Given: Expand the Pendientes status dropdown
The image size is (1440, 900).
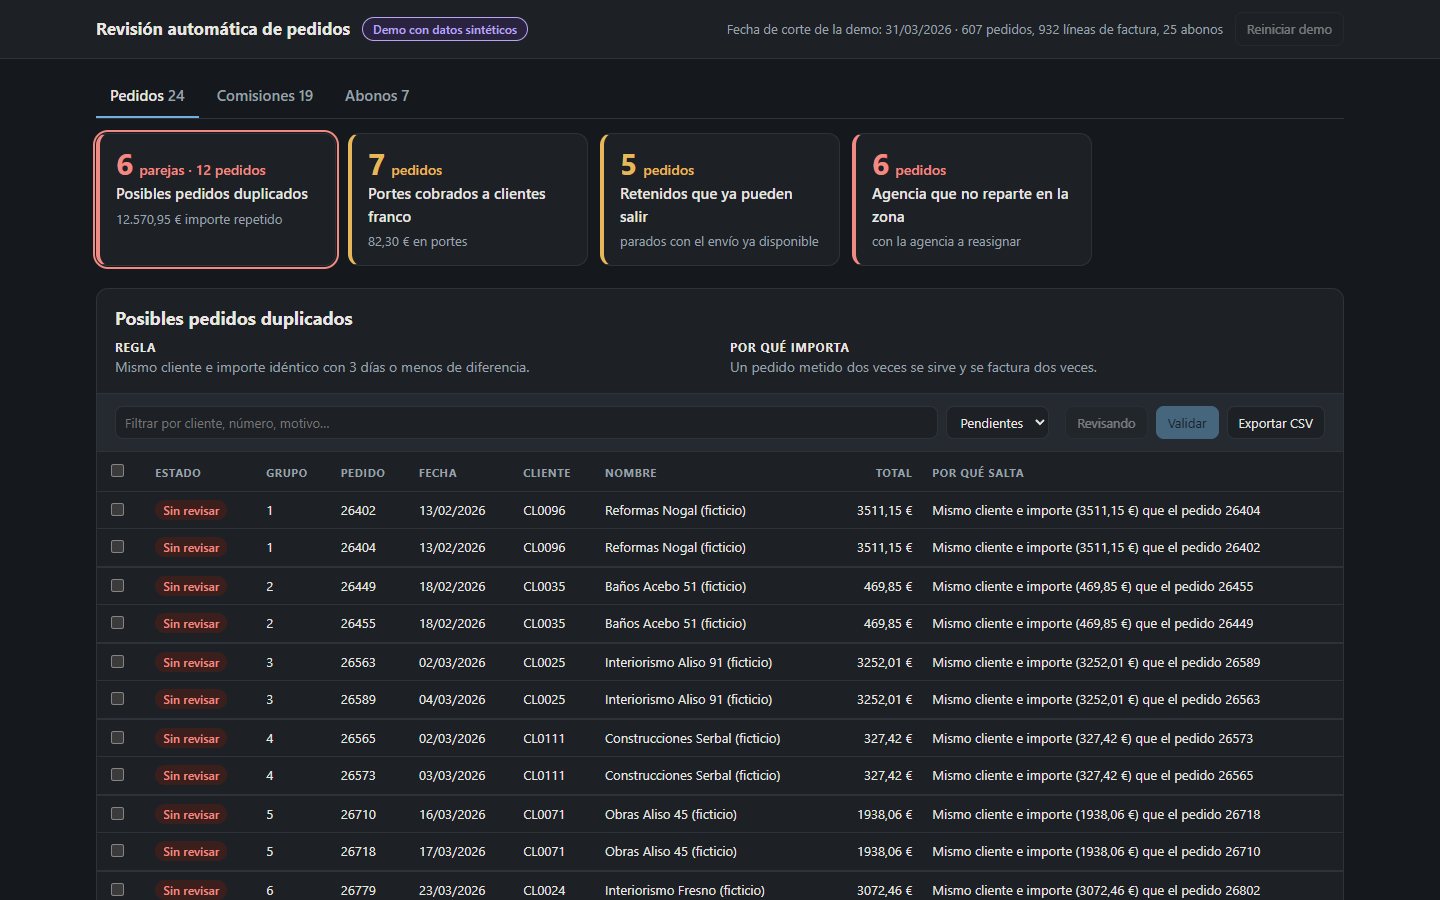Looking at the screenshot, I should 998,423.
